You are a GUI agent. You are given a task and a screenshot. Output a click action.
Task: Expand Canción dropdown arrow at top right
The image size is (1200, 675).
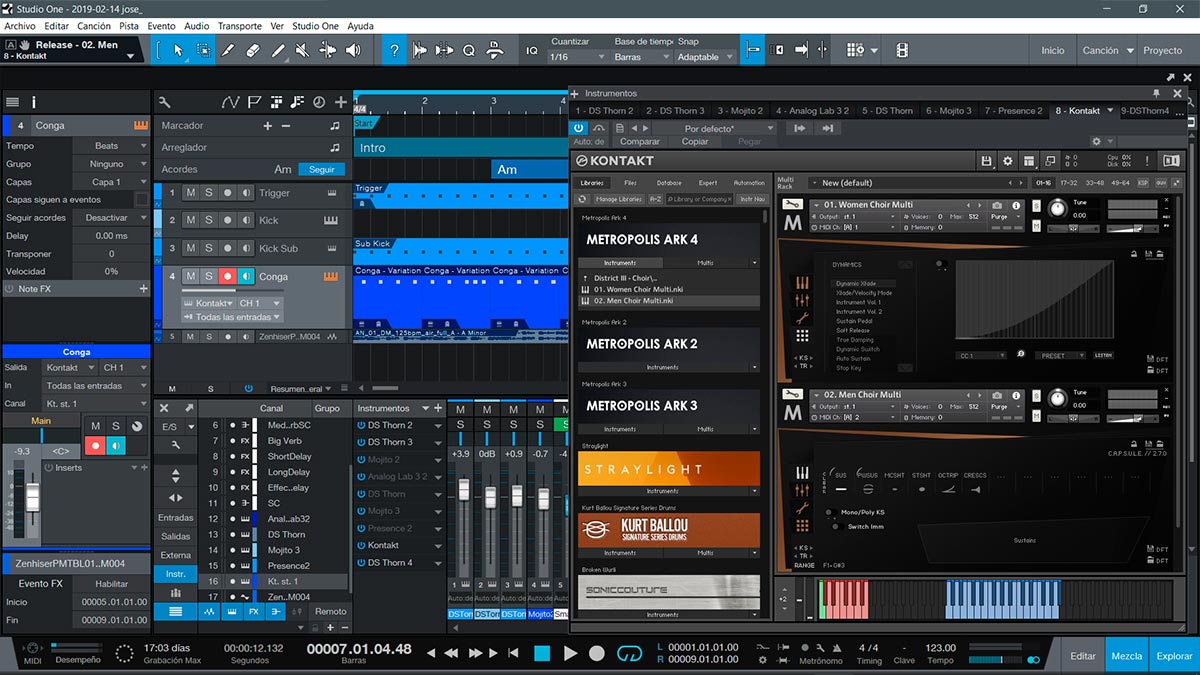(1130, 50)
